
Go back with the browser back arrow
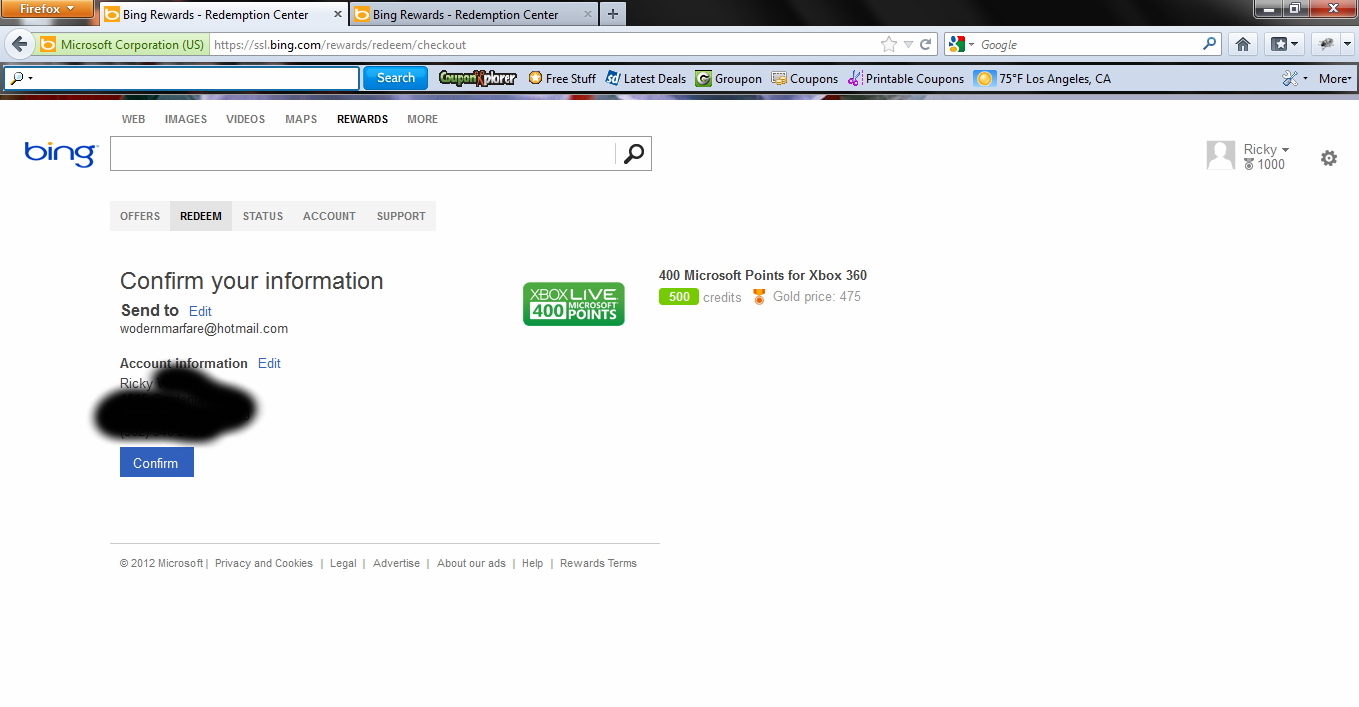tap(20, 45)
